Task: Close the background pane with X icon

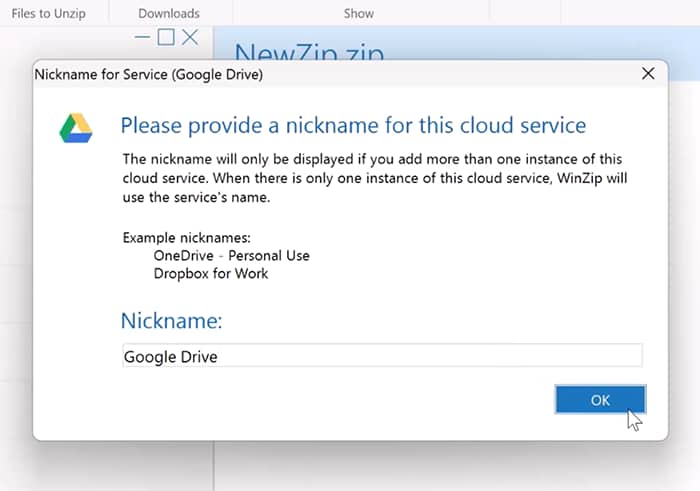Action: [x=190, y=38]
